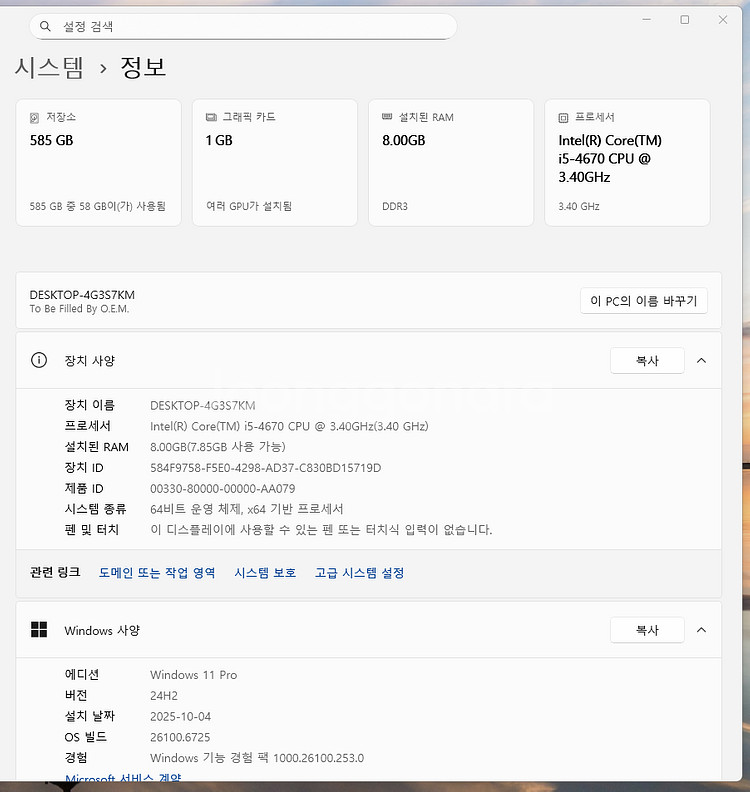Image resolution: width=750 pixels, height=792 pixels.
Task: Go back to 시스템 in the breadcrumb
Action: [x=49, y=68]
